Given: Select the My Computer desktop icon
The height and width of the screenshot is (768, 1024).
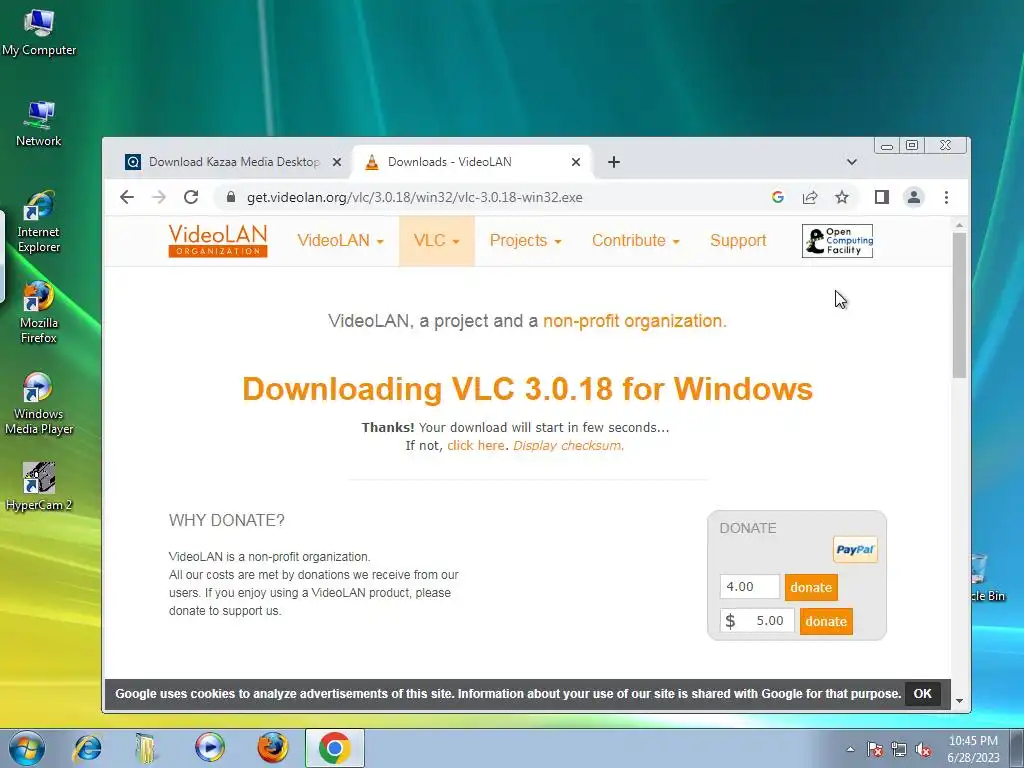Looking at the screenshot, I should point(39,33).
